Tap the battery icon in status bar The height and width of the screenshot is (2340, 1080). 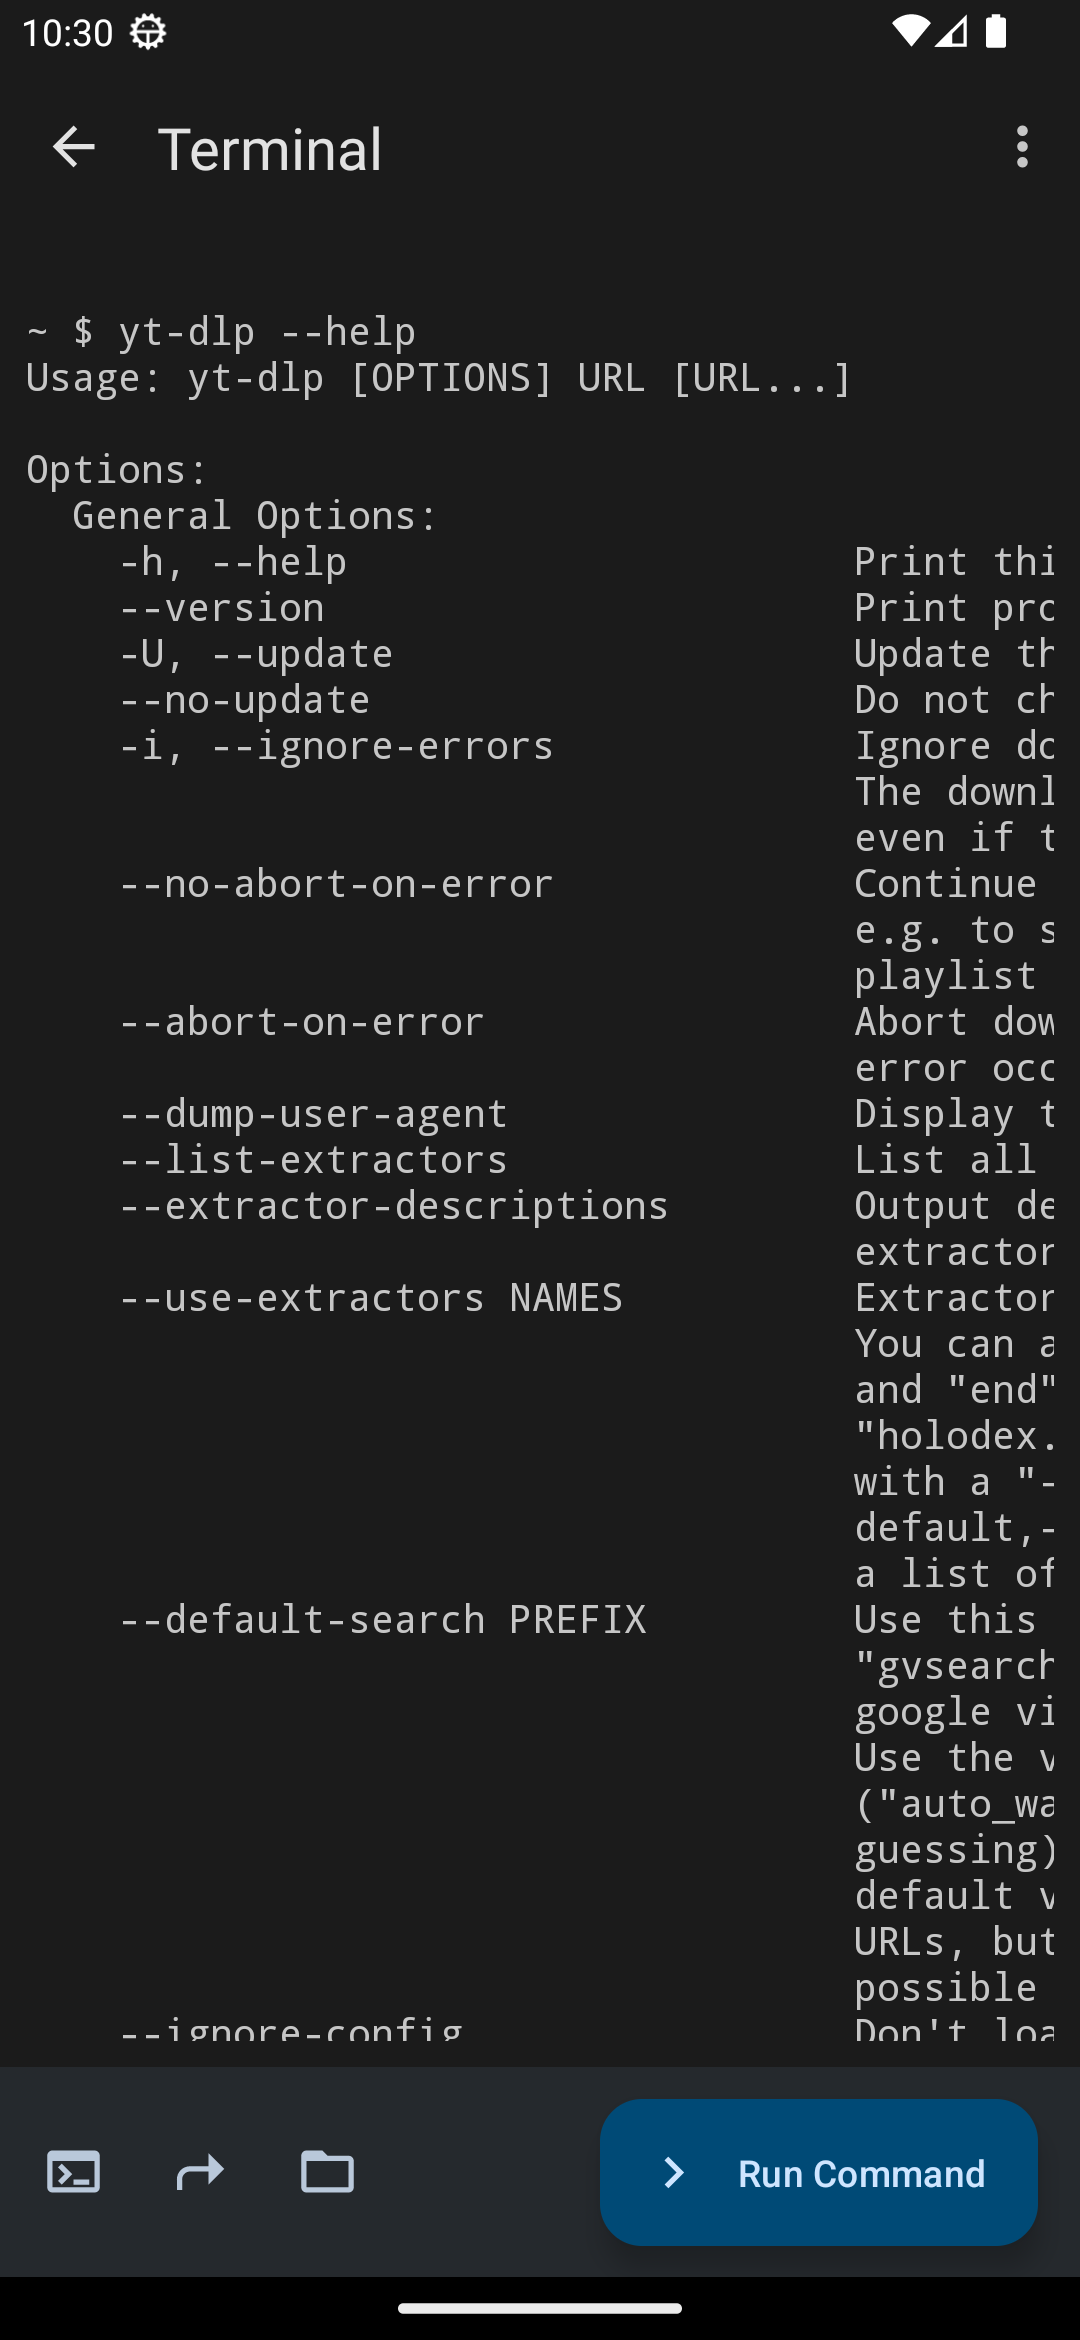click(996, 32)
